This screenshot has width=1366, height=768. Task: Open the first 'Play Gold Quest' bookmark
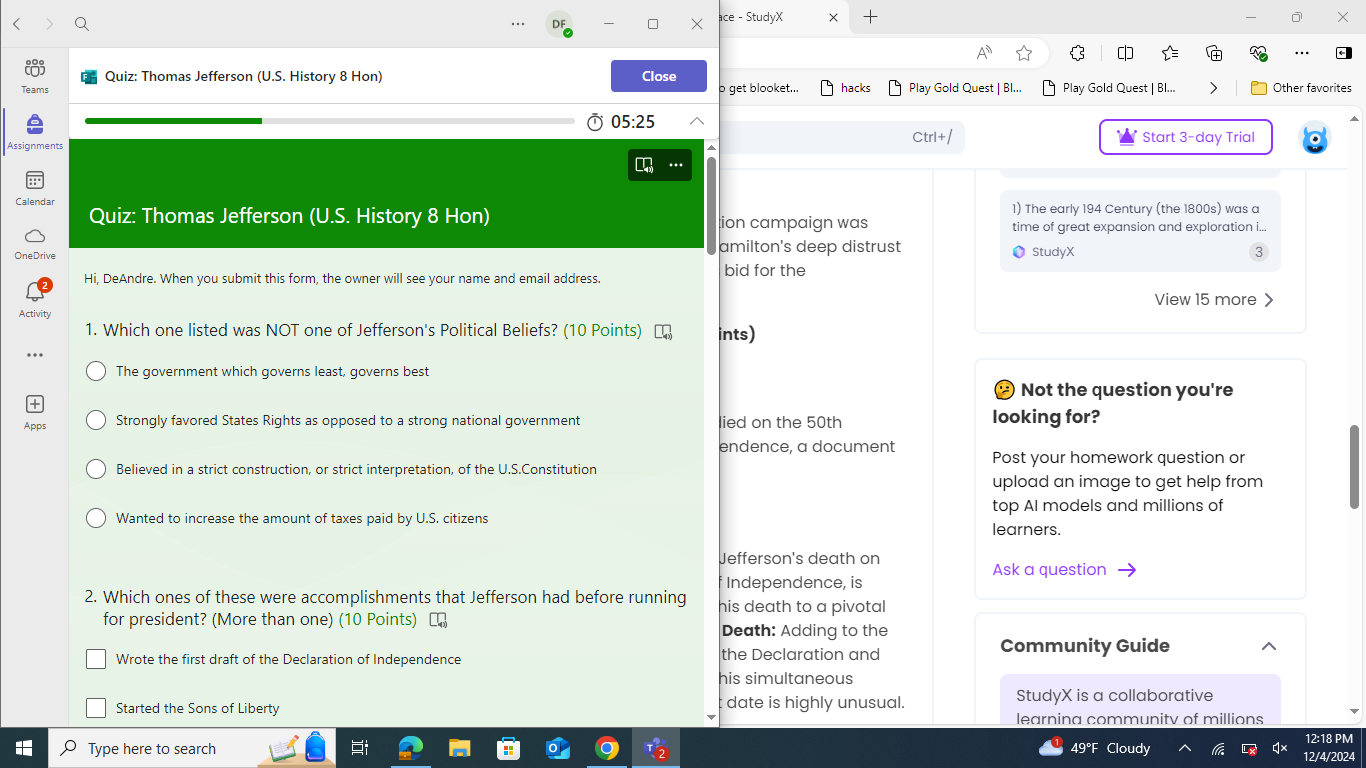click(955, 88)
